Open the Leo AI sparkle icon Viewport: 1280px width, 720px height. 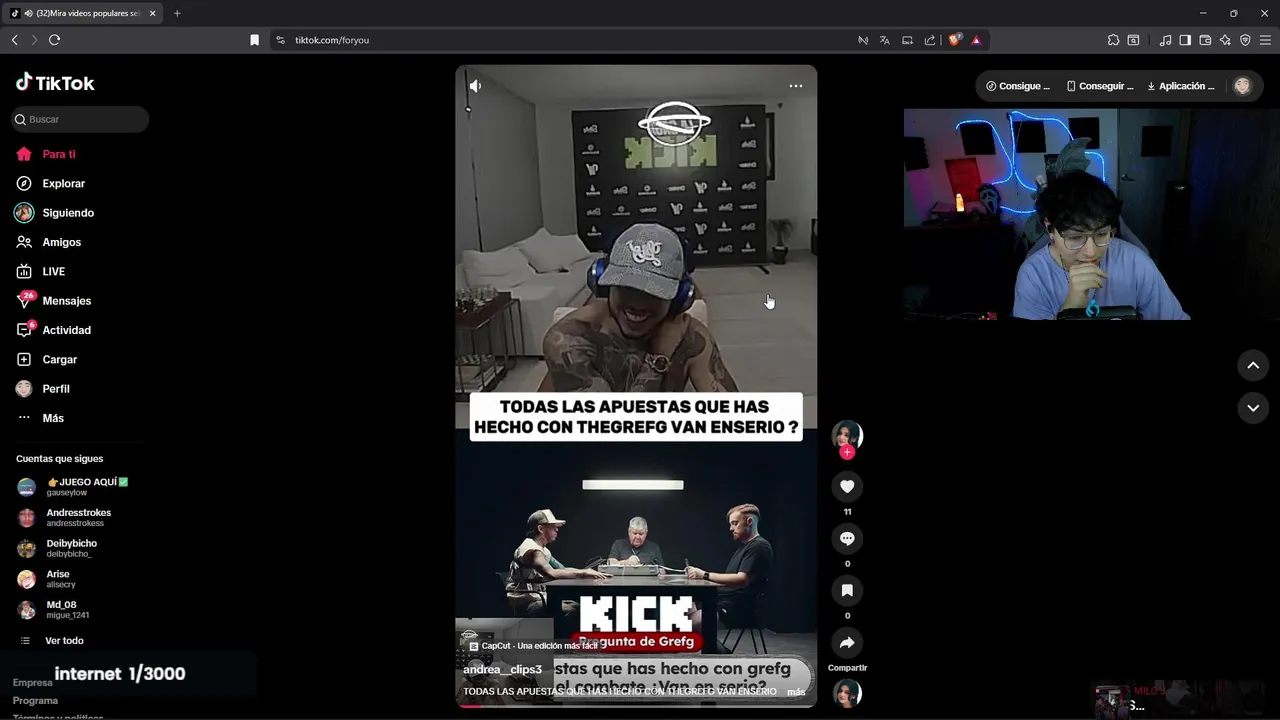[x=1225, y=40]
